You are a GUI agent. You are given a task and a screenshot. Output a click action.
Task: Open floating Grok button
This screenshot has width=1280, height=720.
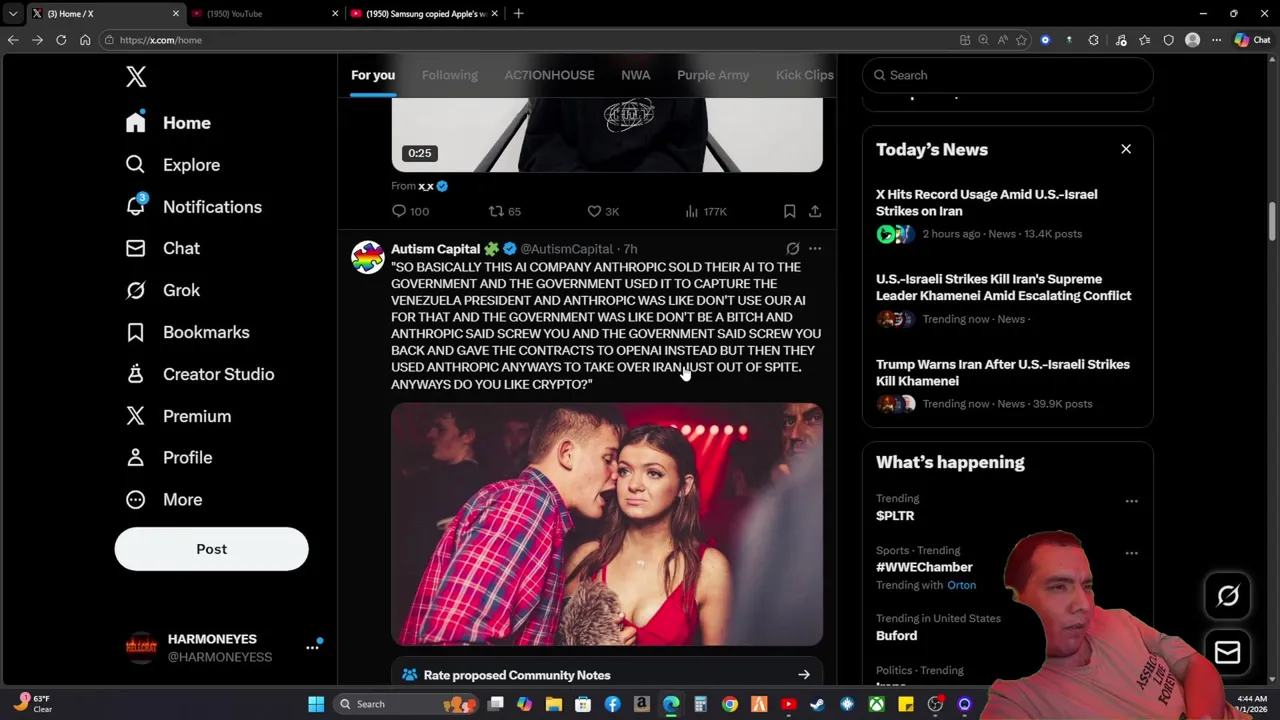click(x=1227, y=597)
